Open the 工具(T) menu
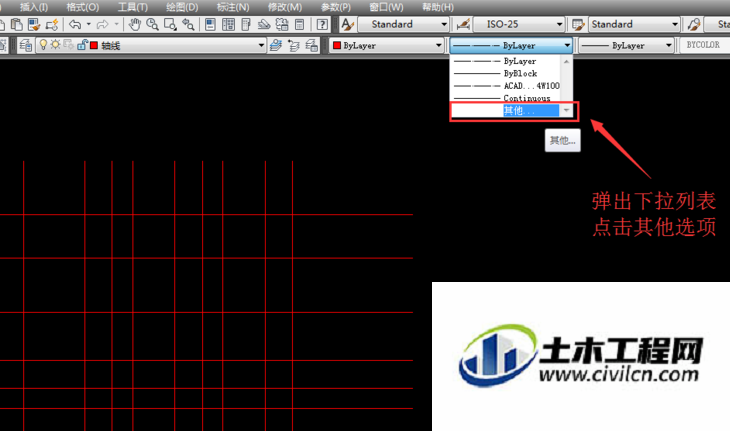The height and width of the screenshot is (431, 730). [x=133, y=7]
